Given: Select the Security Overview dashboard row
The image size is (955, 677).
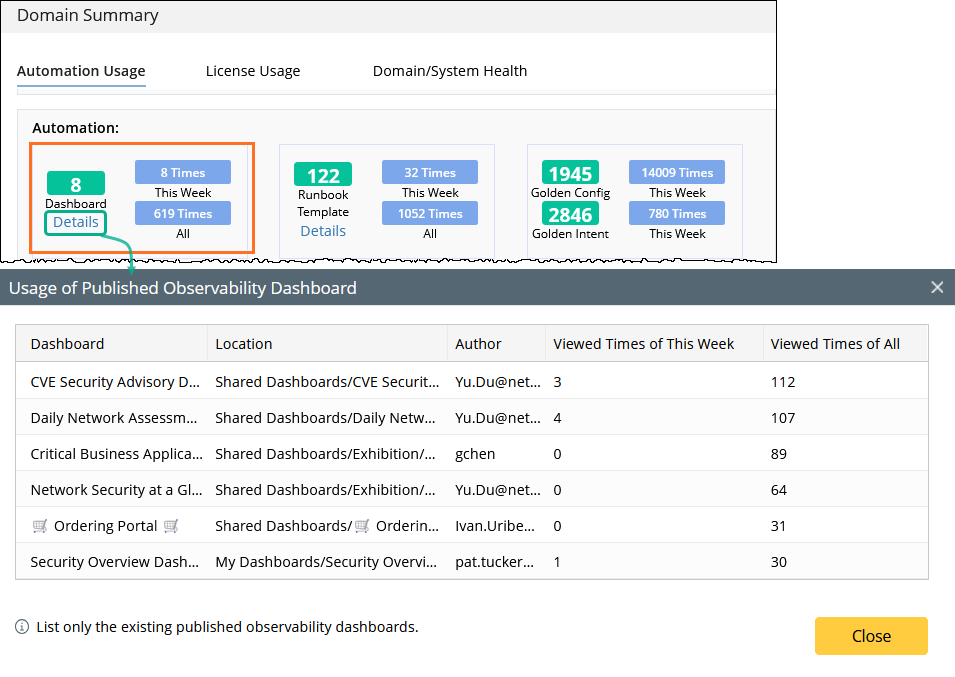Looking at the screenshot, I should point(115,561).
